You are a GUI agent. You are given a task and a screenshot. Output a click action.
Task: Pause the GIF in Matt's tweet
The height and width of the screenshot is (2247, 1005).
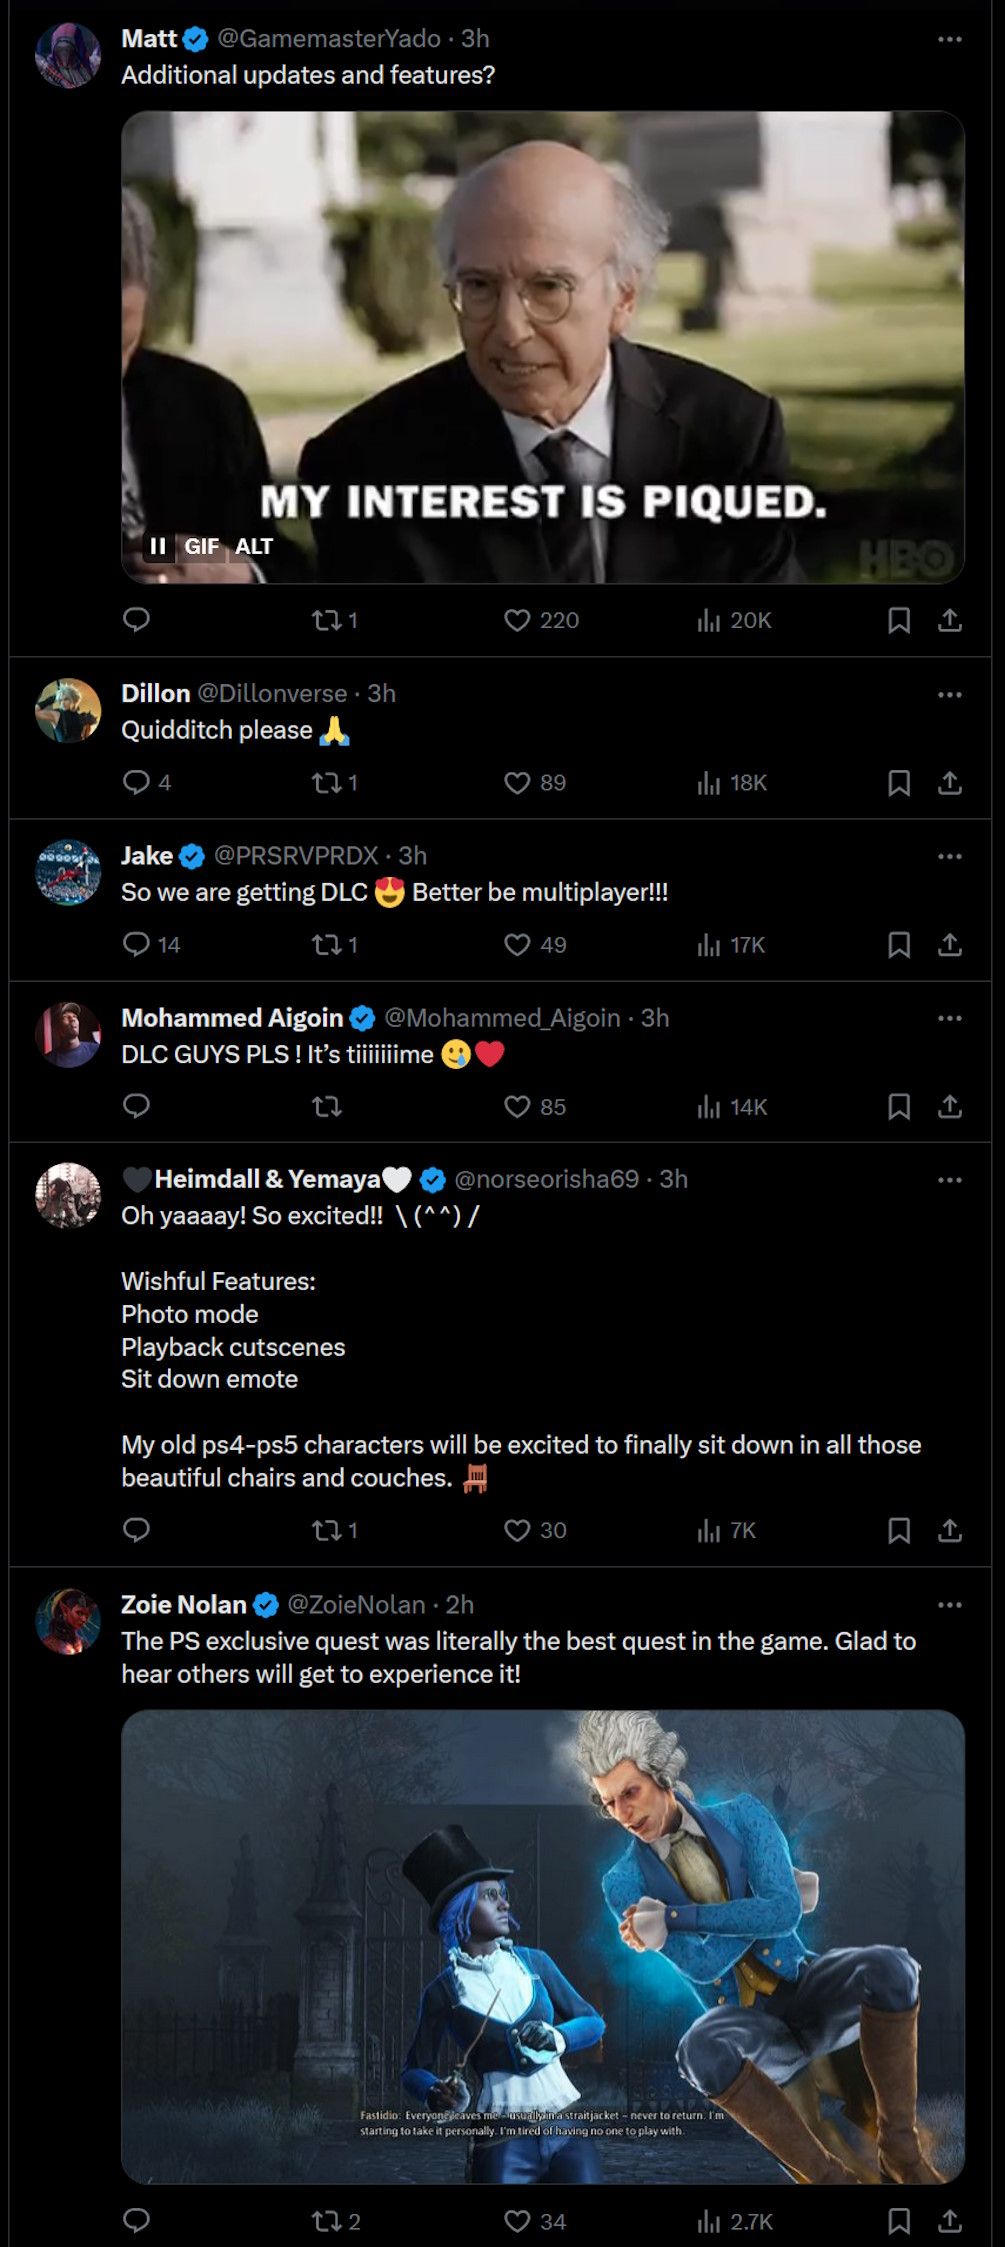pos(158,546)
